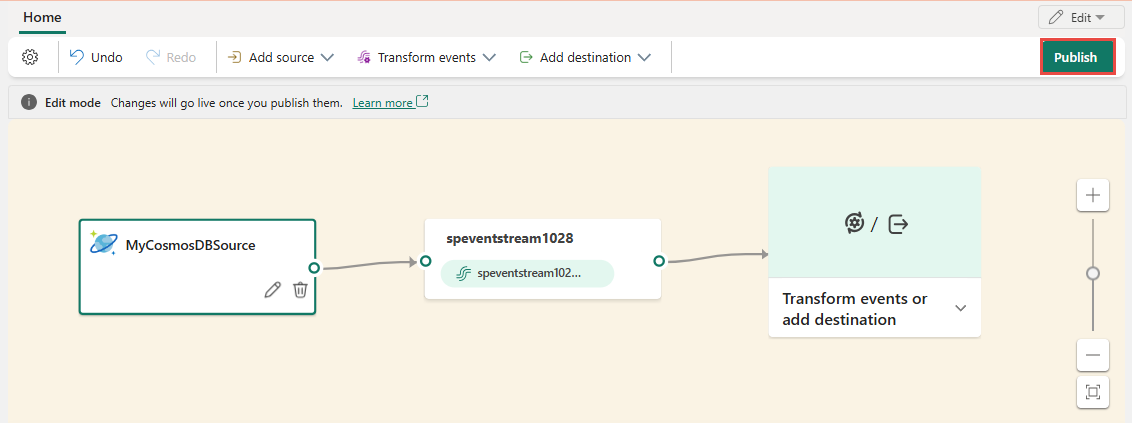Viewport: 1132px width, 423px height.
Task: Switch to the Home tab
Action: click(42, 17)
